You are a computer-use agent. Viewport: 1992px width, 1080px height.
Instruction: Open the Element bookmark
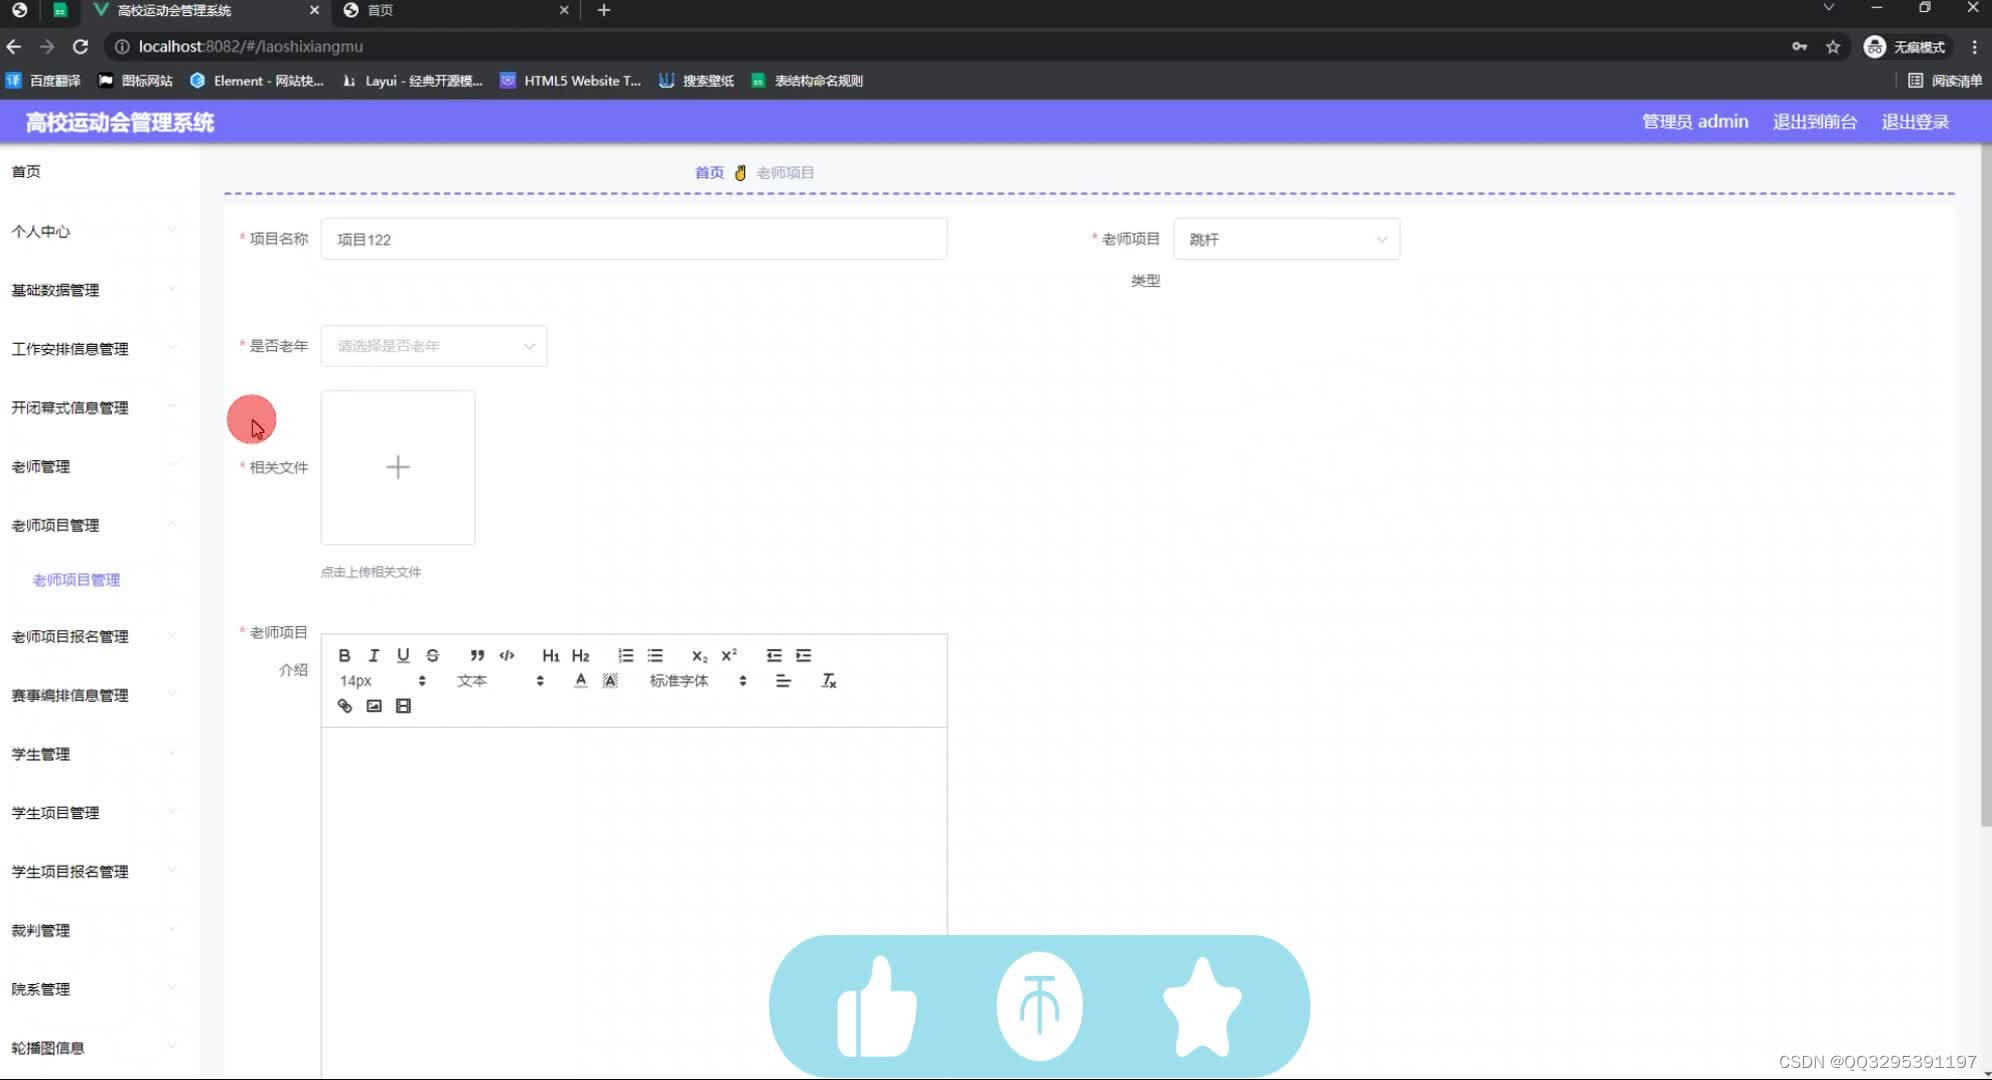point(257,80)
